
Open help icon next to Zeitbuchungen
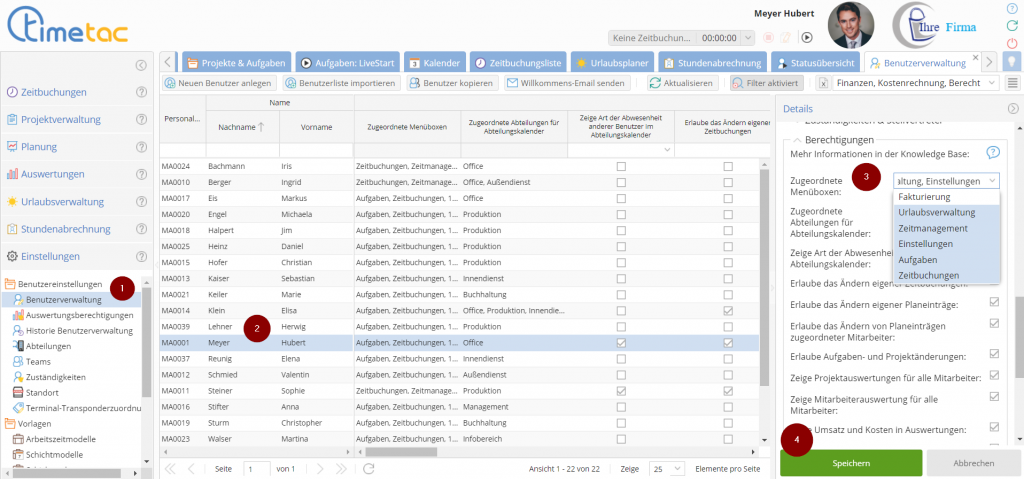click(x=141, y=92)
